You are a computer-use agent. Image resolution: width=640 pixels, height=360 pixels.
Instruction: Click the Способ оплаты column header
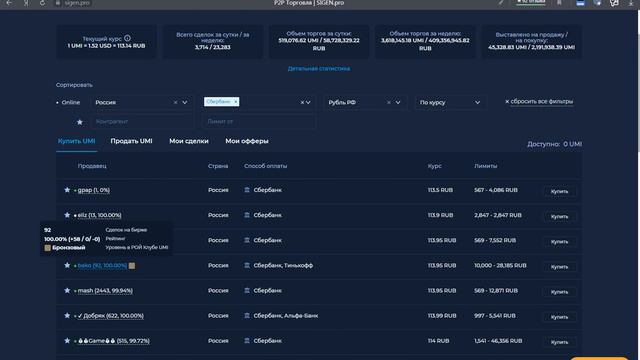(x=265, y=166)
